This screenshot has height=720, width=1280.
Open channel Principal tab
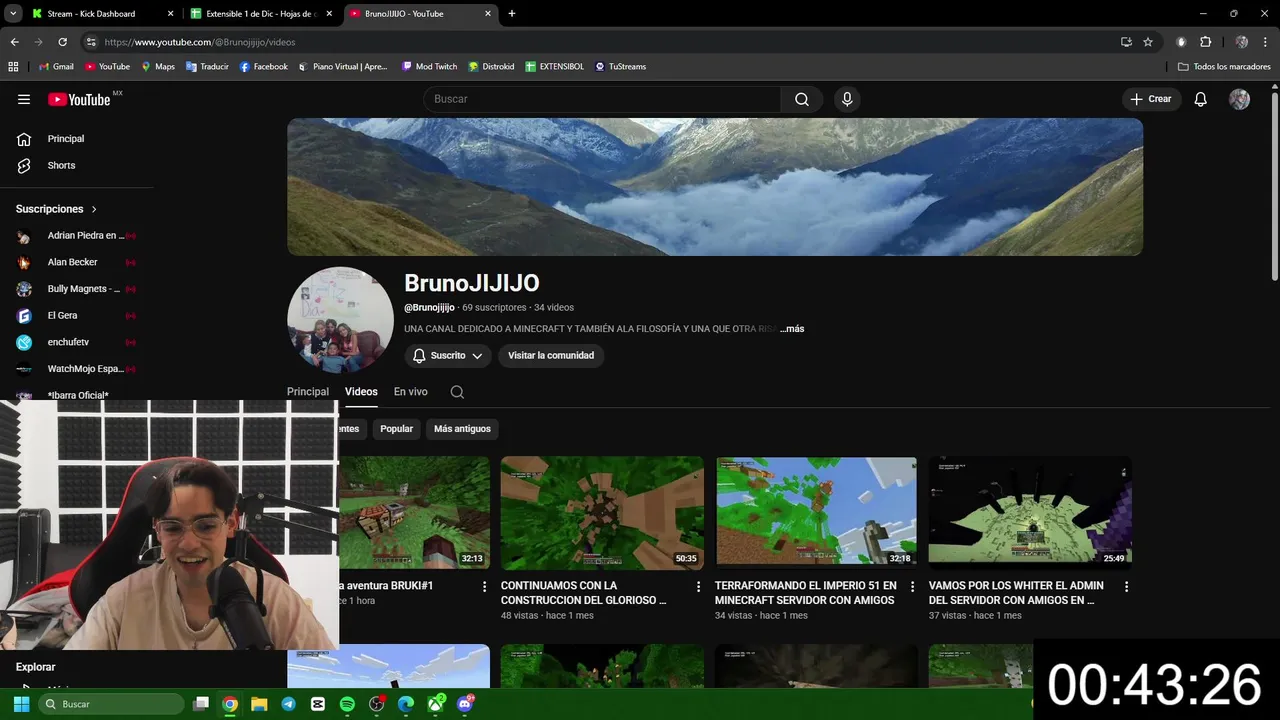click(x=308, y=392)
